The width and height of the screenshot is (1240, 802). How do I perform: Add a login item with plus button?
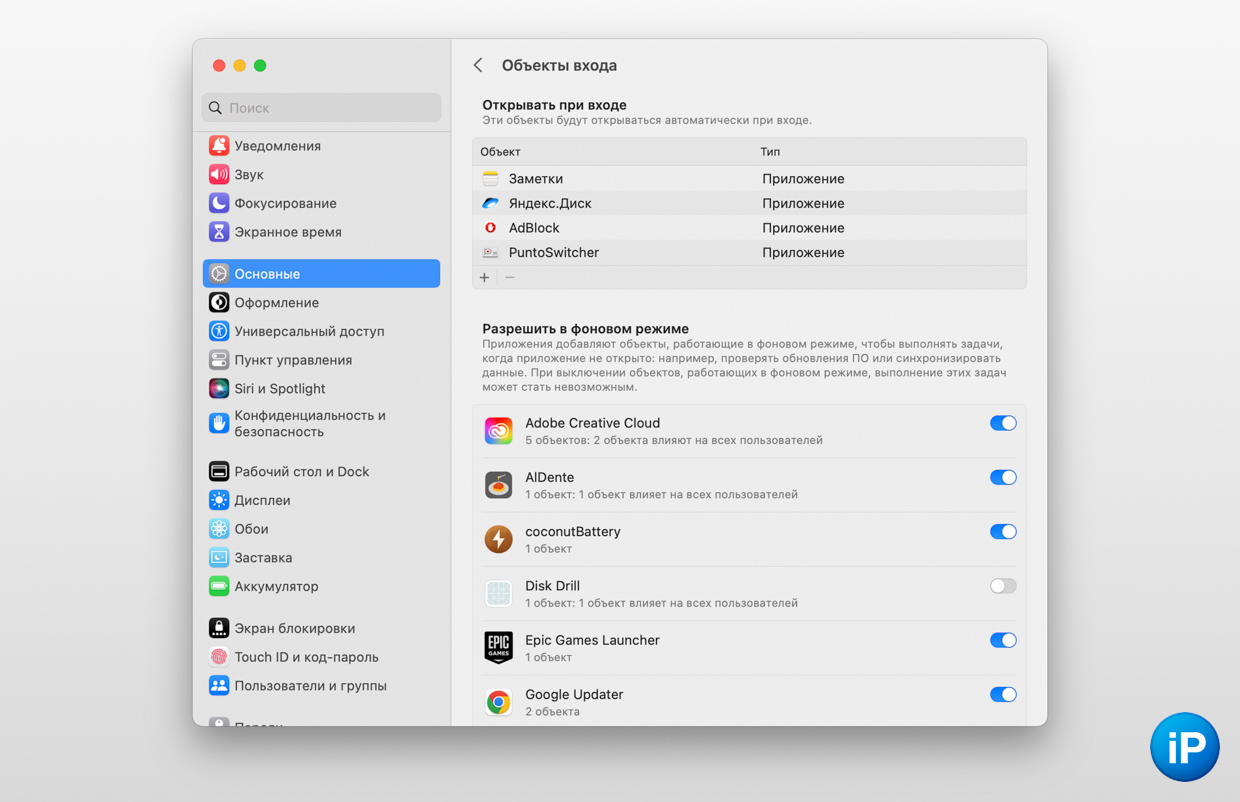click(x=485, y=277)
